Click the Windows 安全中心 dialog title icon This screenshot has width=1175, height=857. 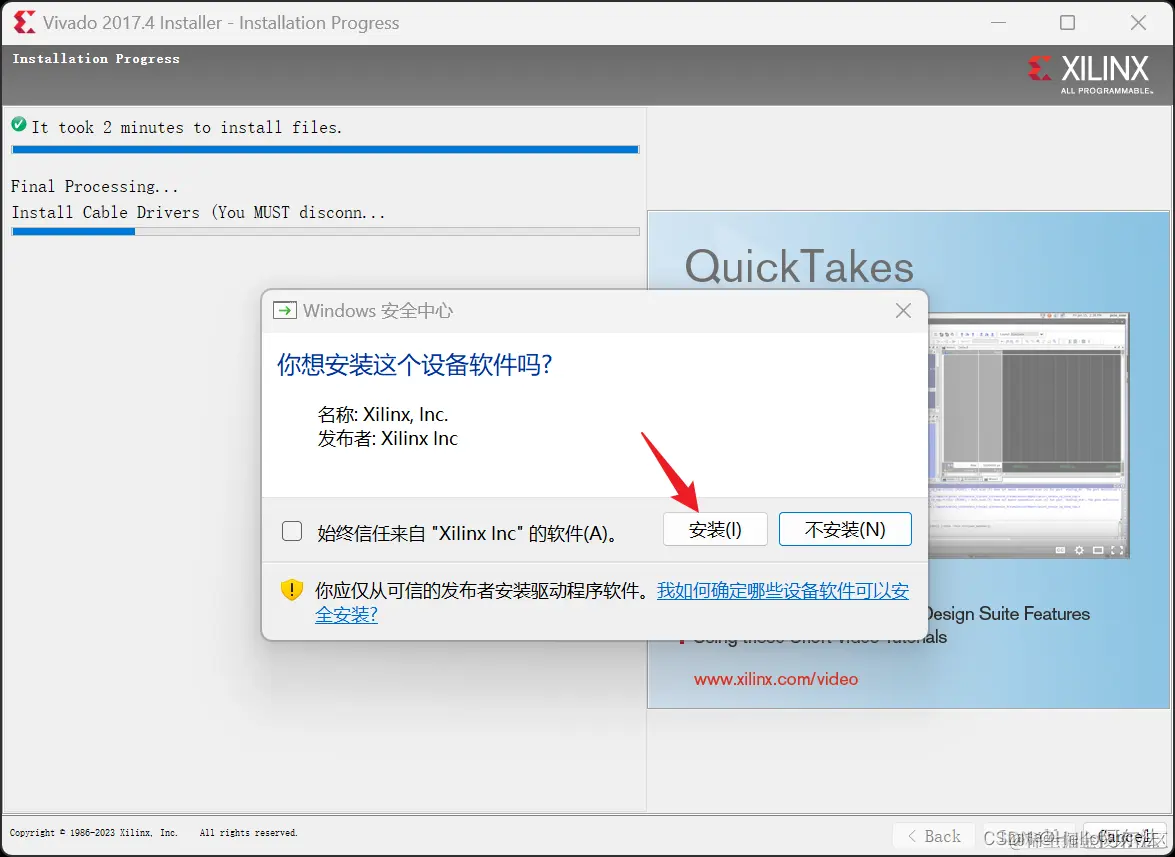(x=285, y=311)
